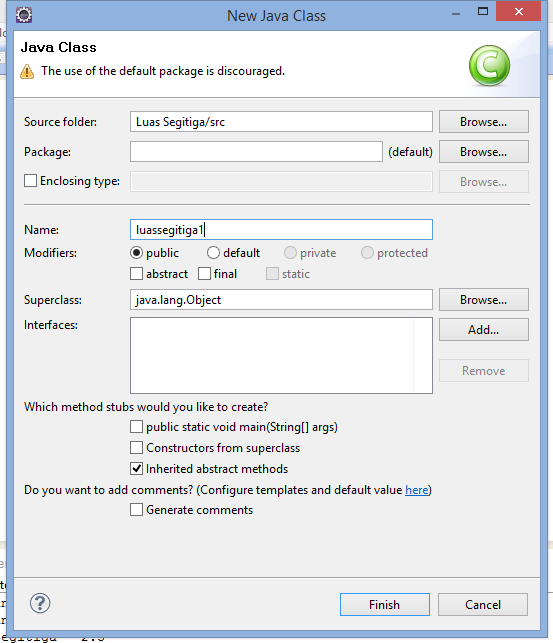
Task: Click the '(default)' package label
Action: coord(410,152)
